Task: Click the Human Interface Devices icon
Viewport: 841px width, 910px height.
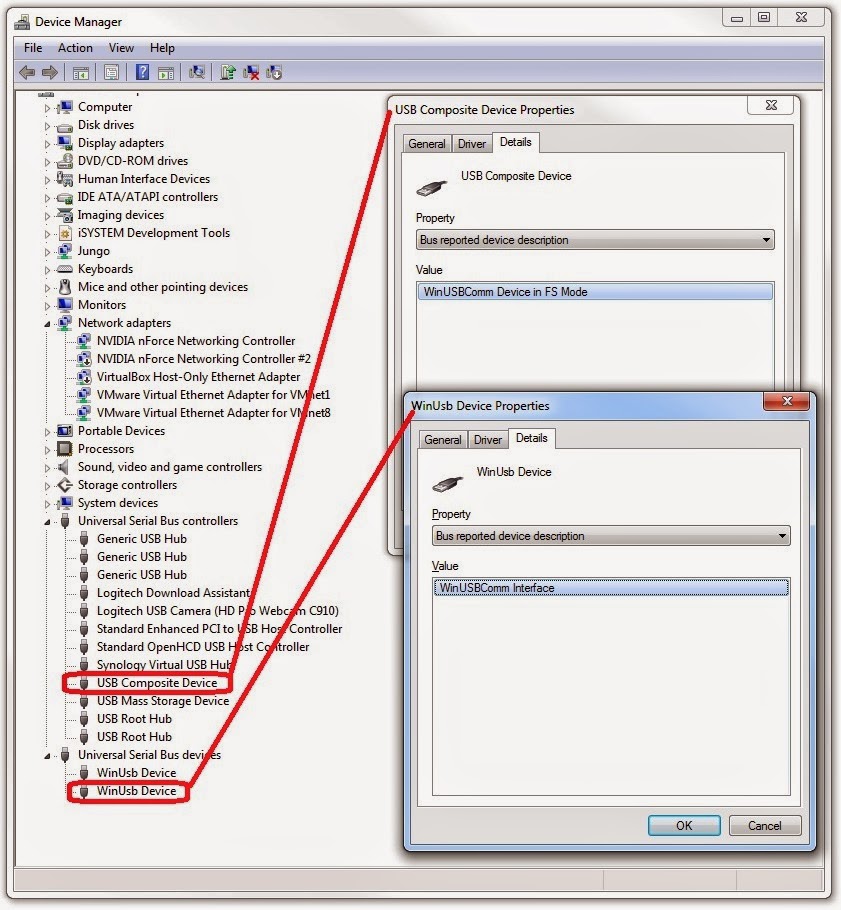Action: (64, 179)
